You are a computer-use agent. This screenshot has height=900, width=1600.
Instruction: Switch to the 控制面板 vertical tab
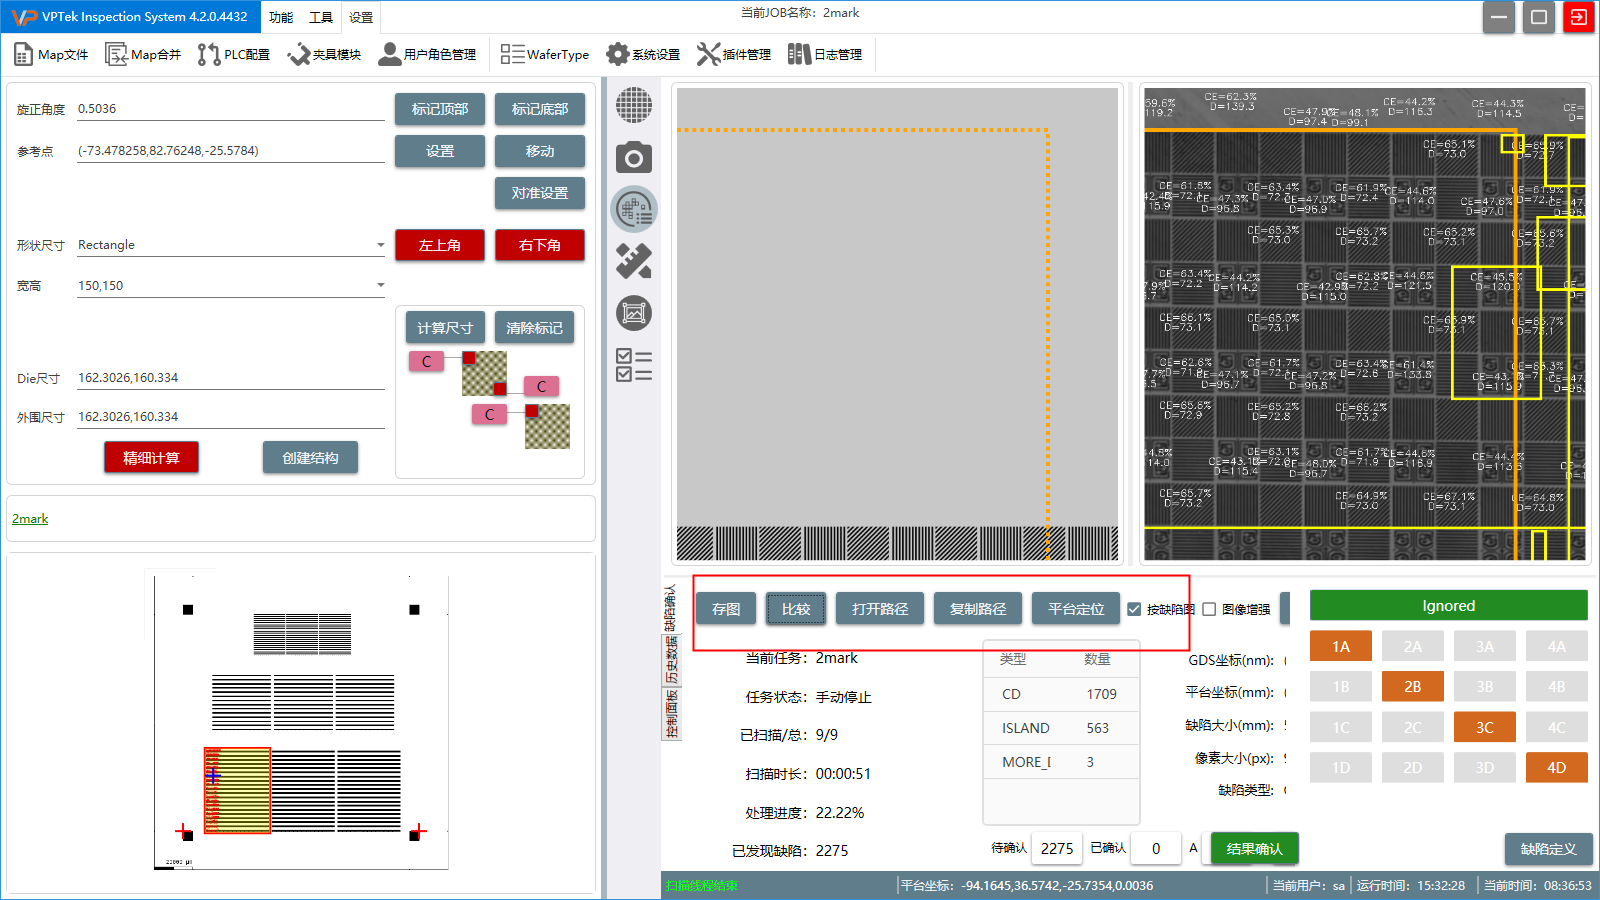(x=672, y=714)
